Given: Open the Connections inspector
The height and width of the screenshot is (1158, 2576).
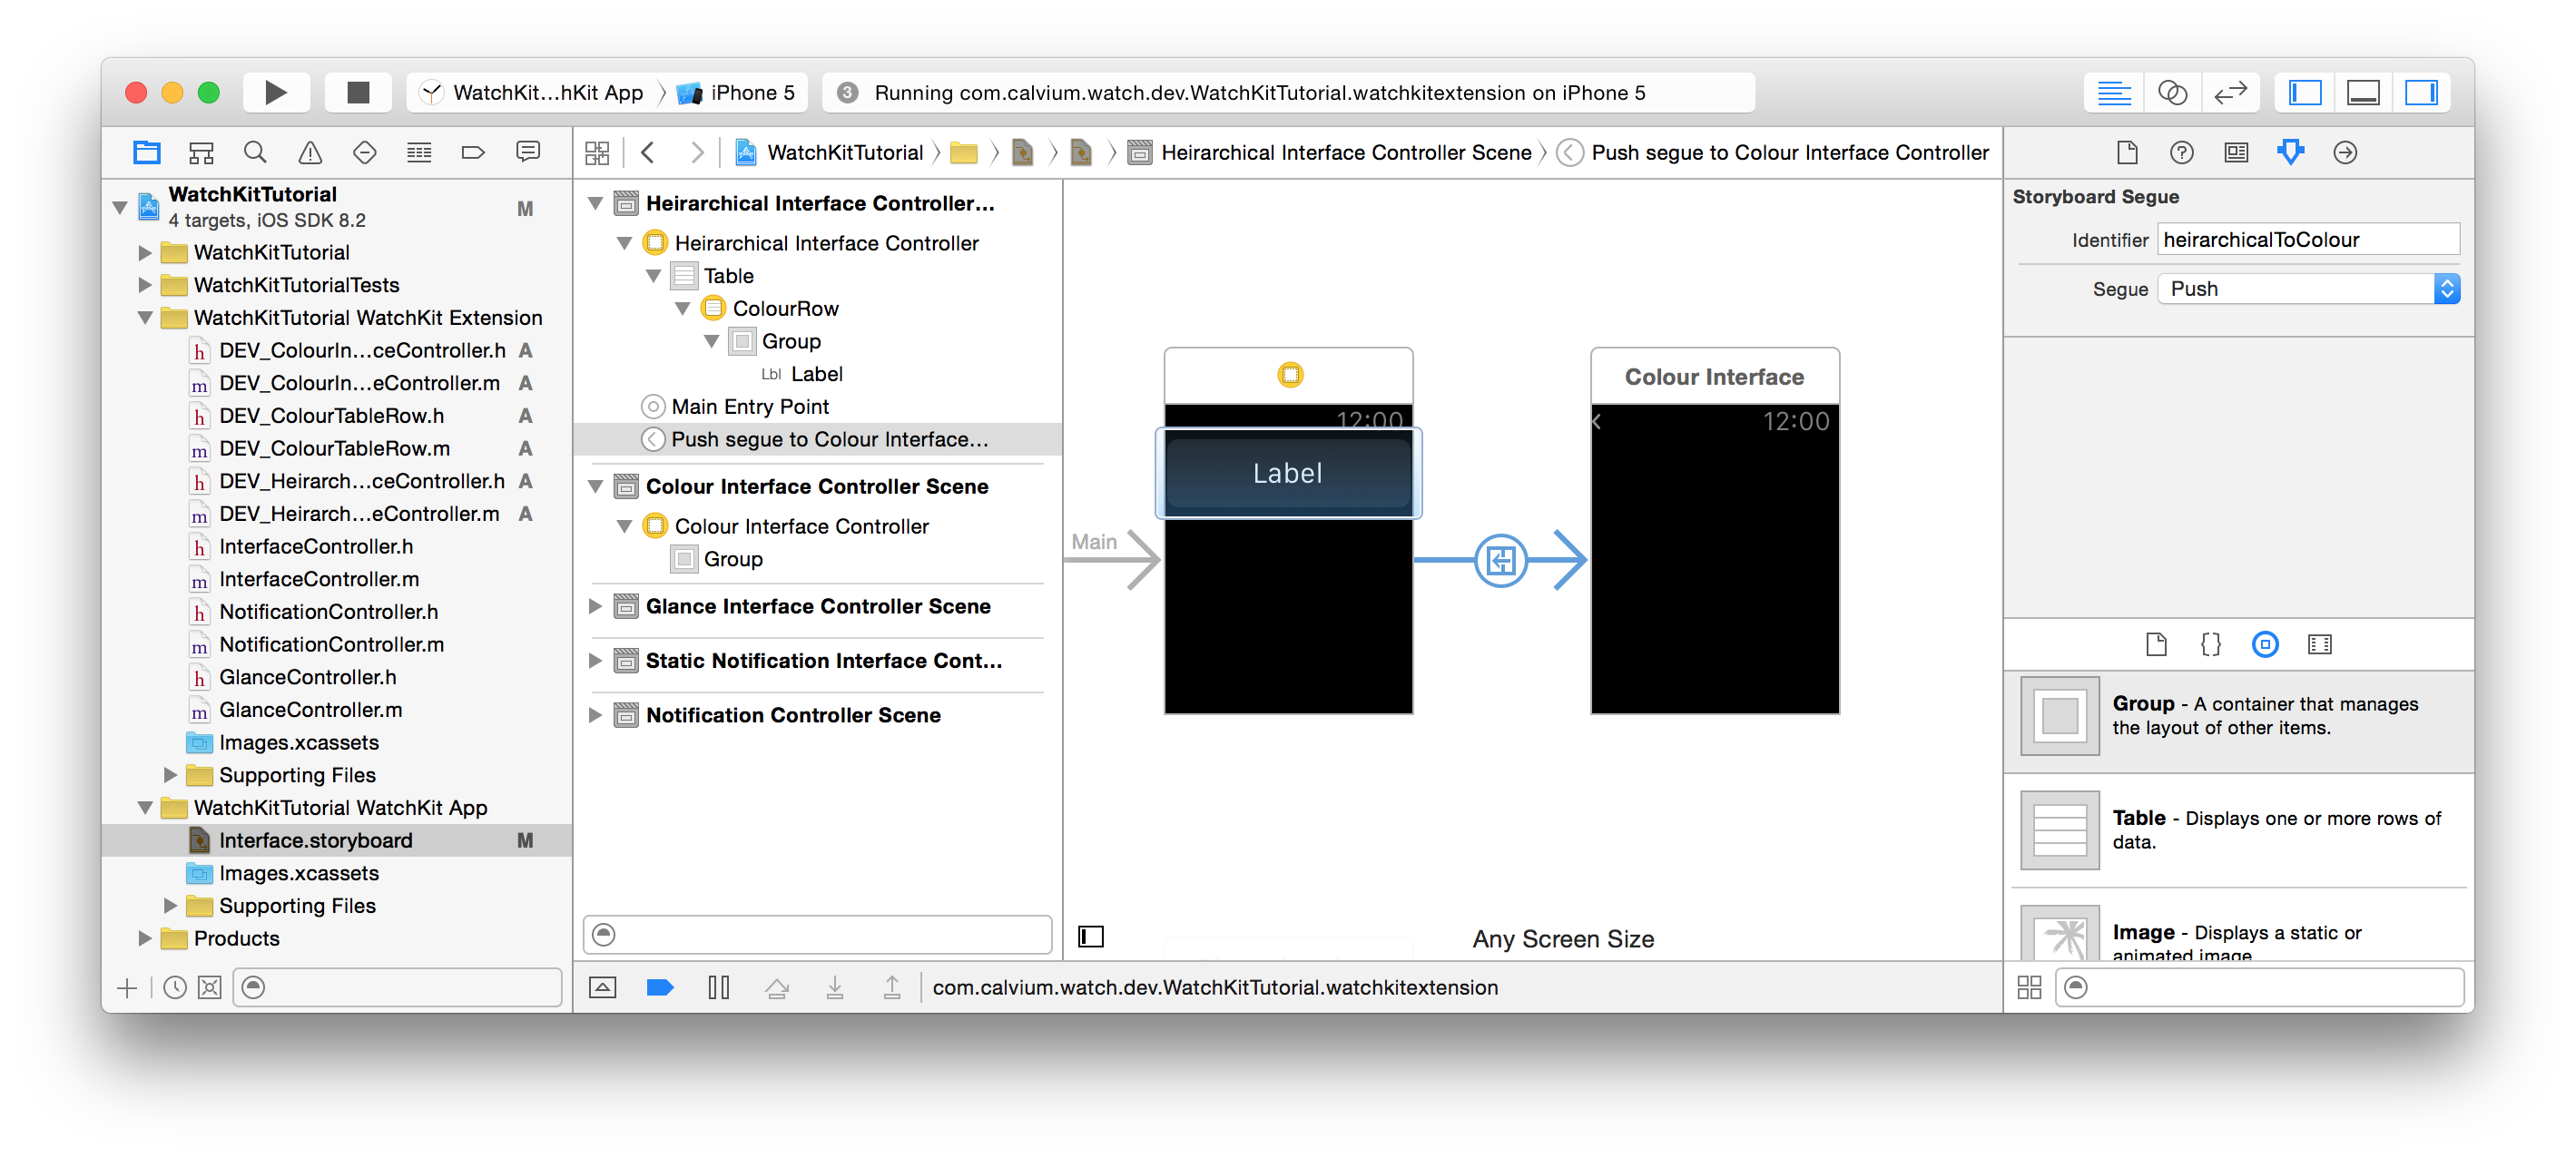Looking at the screenshot, I should coord(2345,152).
